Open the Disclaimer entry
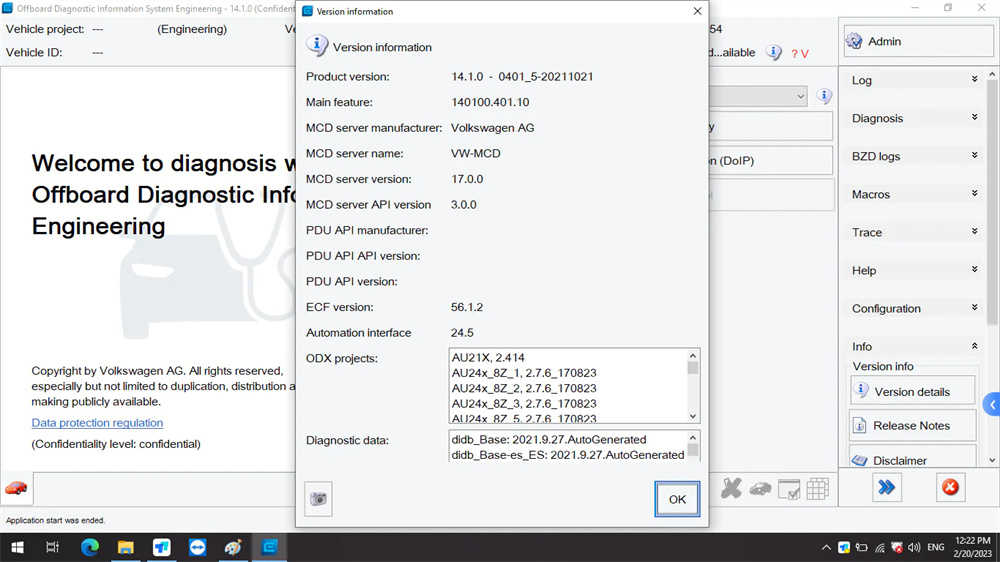The height and width of the screenshot is (562, 1000). coord(913,458)
